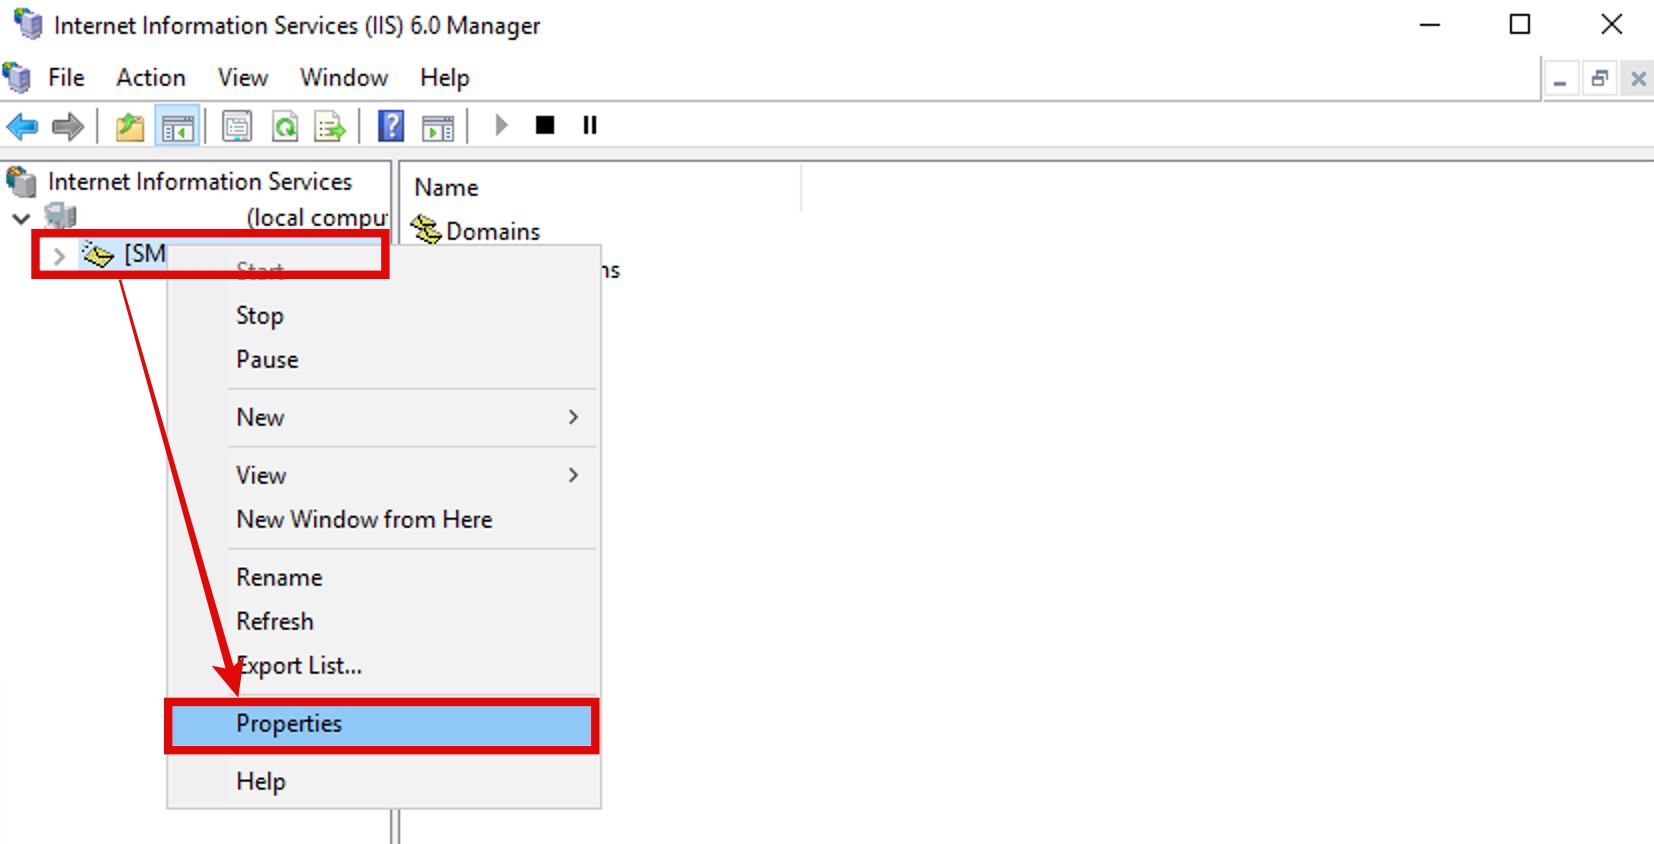Toggle the Show/Hide Console Tree icon
This screenshot has height=844, width=1654.
point(178,126)
